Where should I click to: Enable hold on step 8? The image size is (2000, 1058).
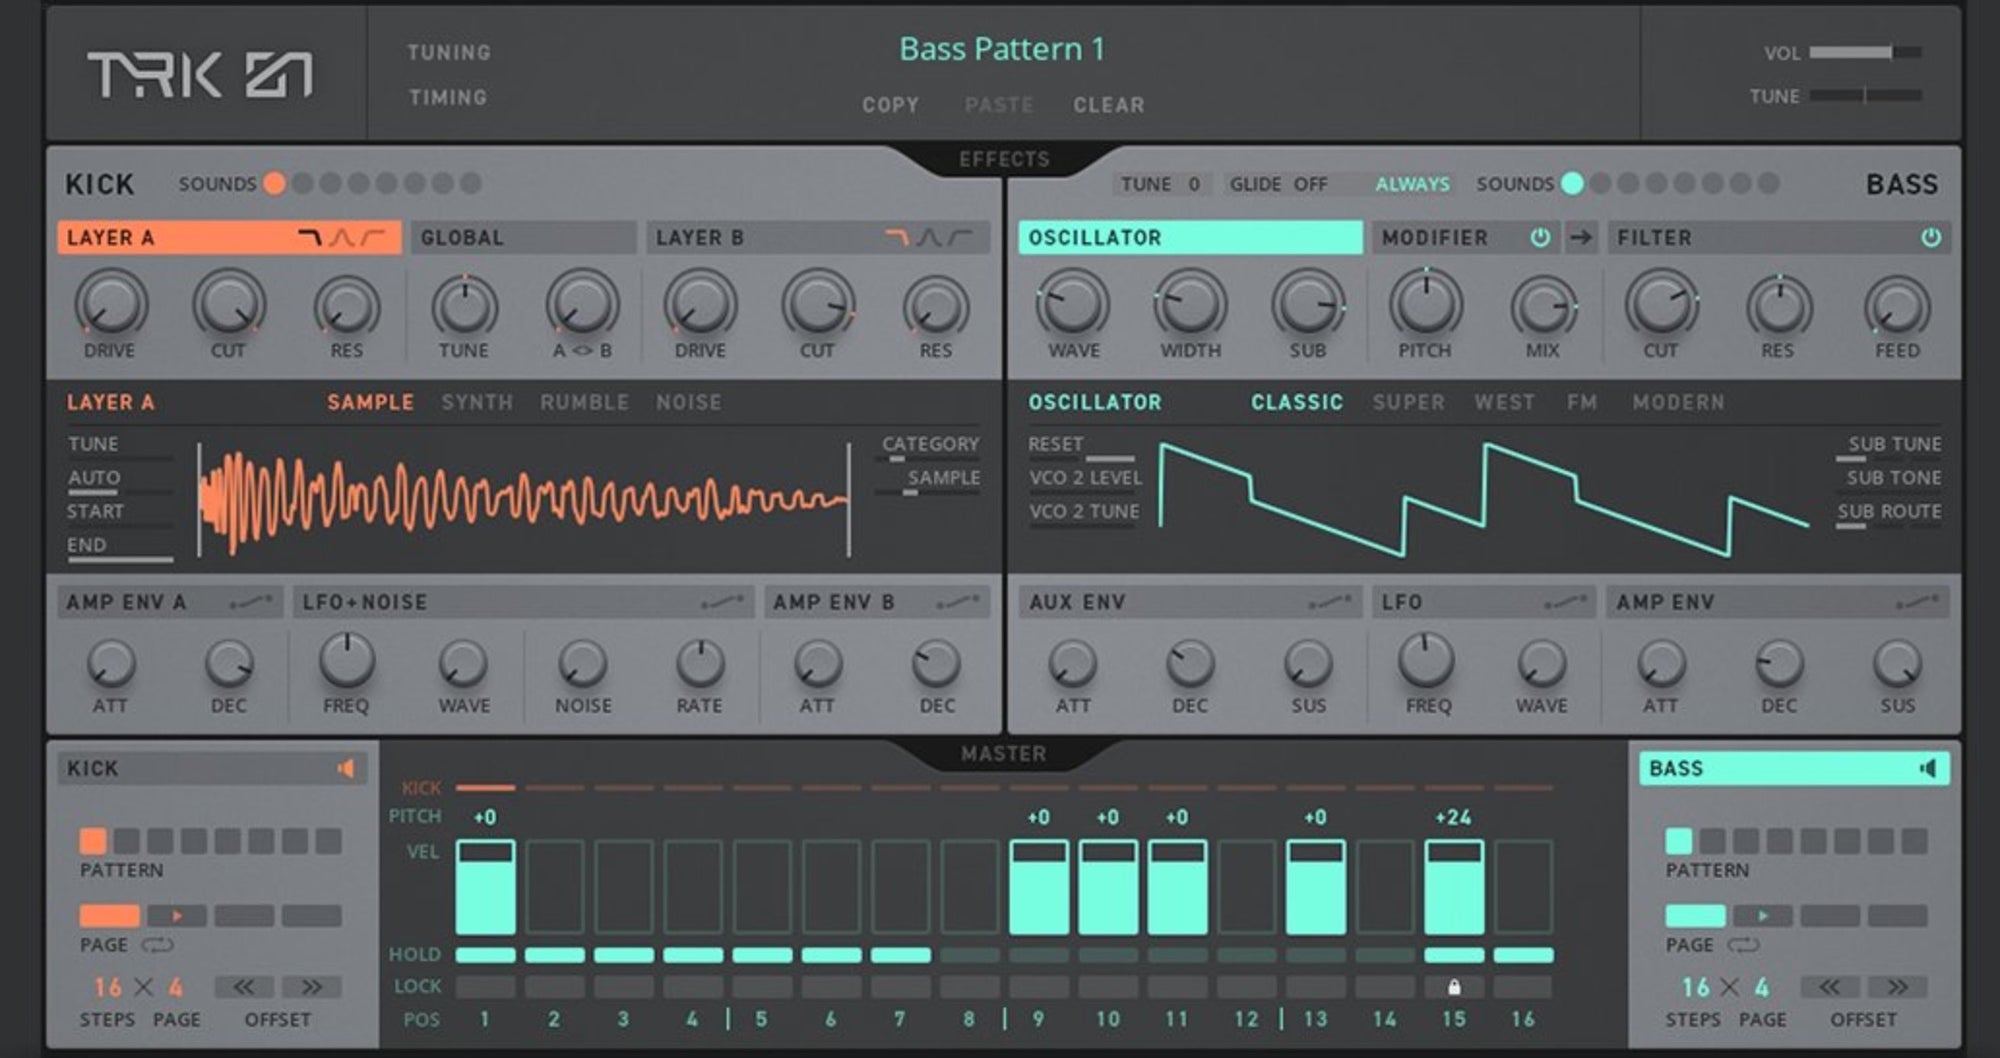pyautogui.click(x=969, y=955)
